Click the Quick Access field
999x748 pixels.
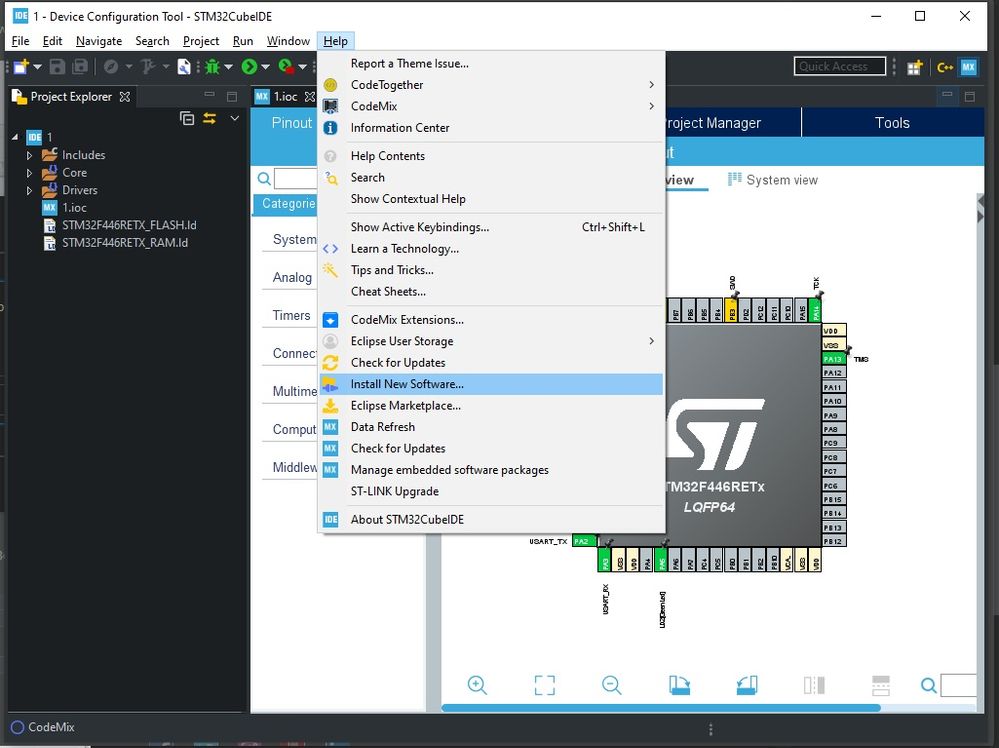click(x=840, y=66)
